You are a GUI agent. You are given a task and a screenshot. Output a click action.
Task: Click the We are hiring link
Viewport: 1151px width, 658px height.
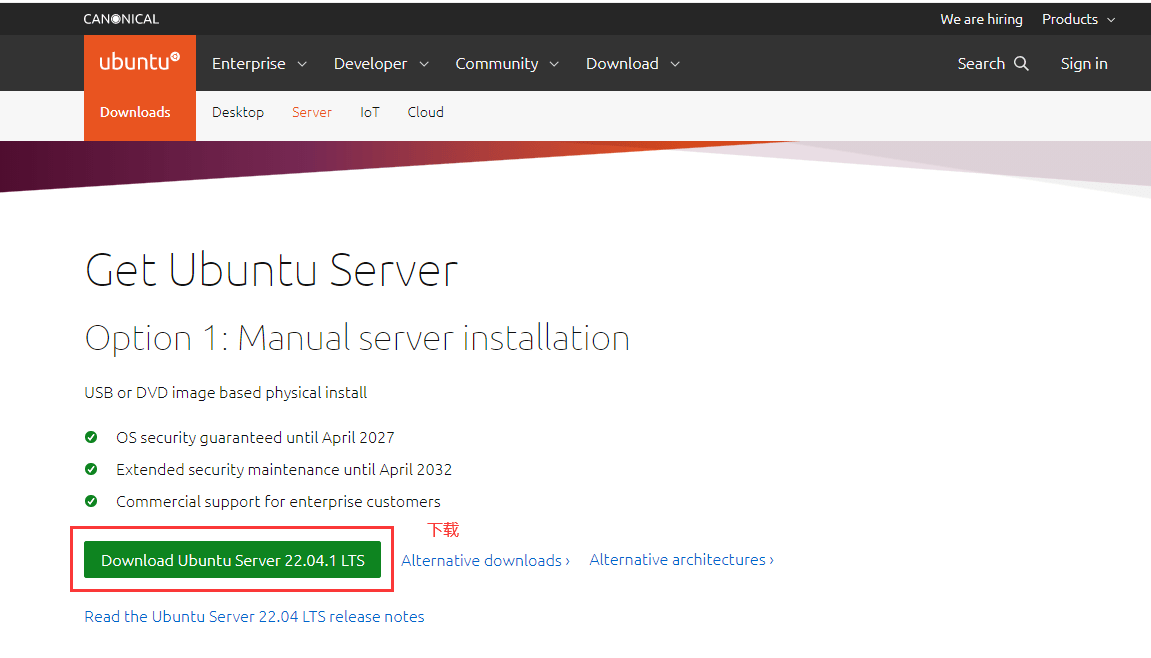click(981, 19)
